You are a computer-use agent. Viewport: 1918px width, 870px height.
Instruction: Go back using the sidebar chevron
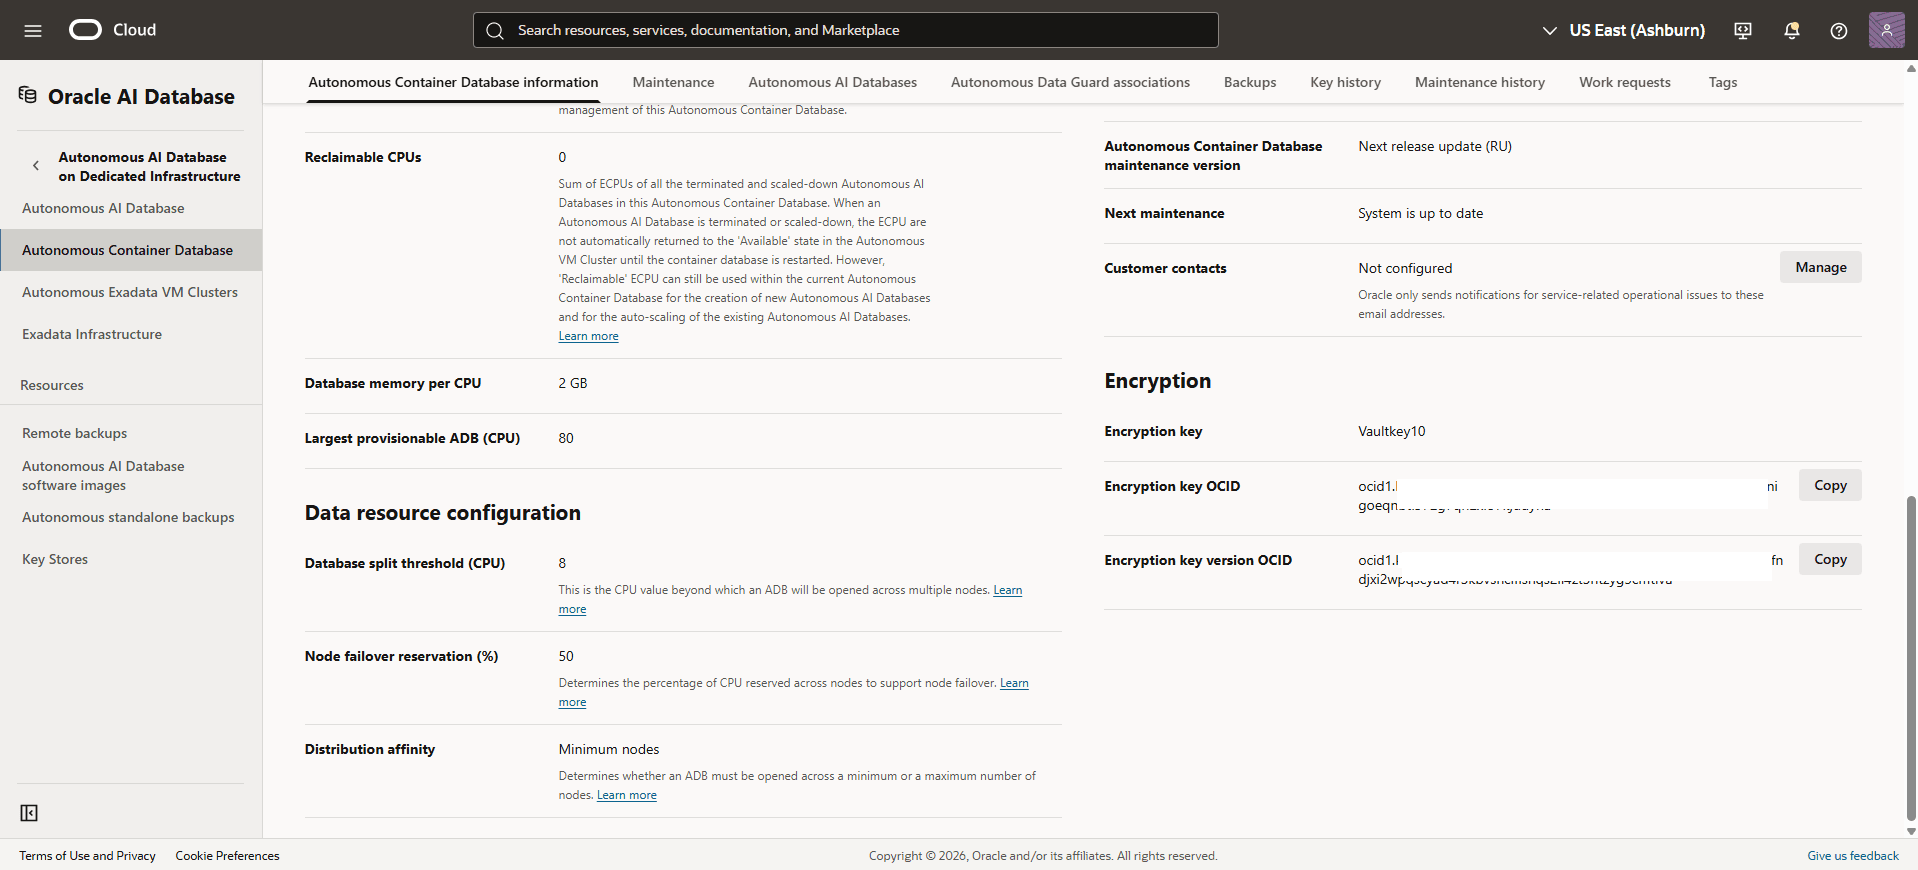click(x=36, y=166)
